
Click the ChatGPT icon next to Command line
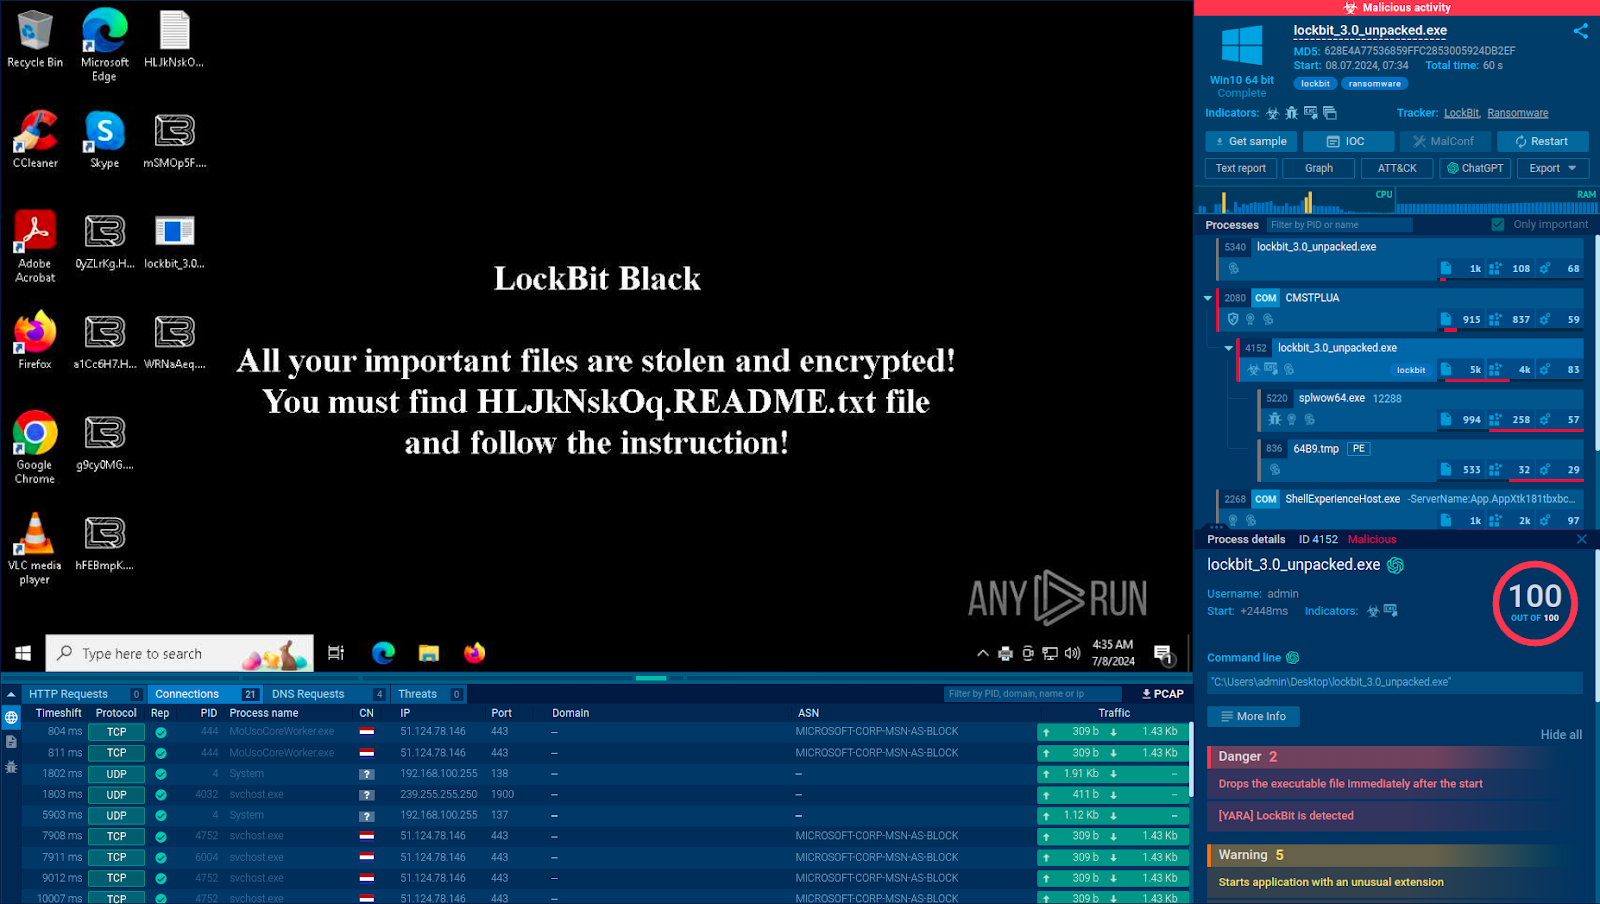[x=1292, y=657]
